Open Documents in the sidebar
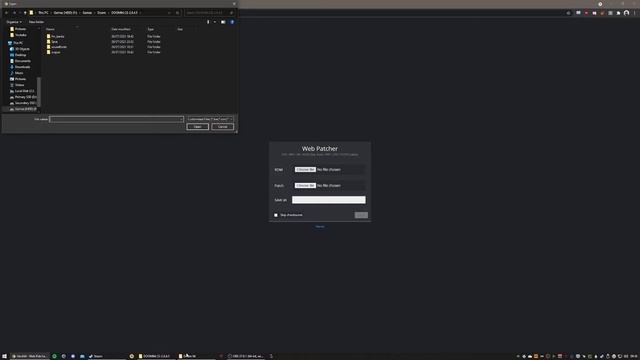 click(x=20, y=61)
